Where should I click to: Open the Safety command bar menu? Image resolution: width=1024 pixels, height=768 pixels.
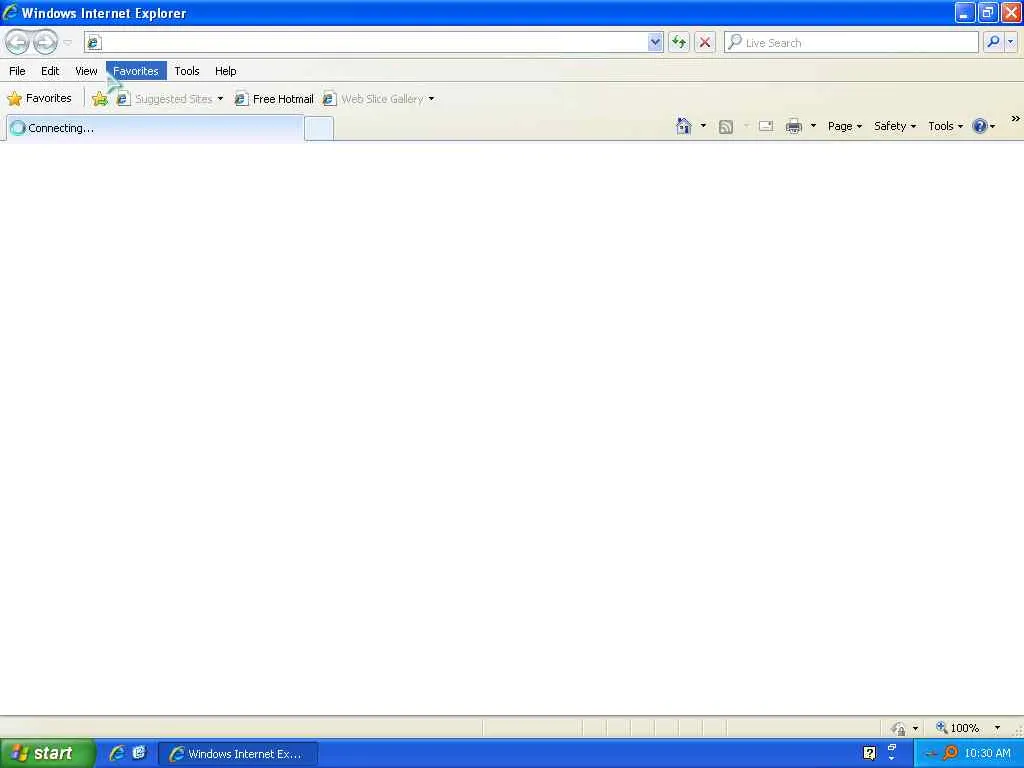(x=895, y=126)
